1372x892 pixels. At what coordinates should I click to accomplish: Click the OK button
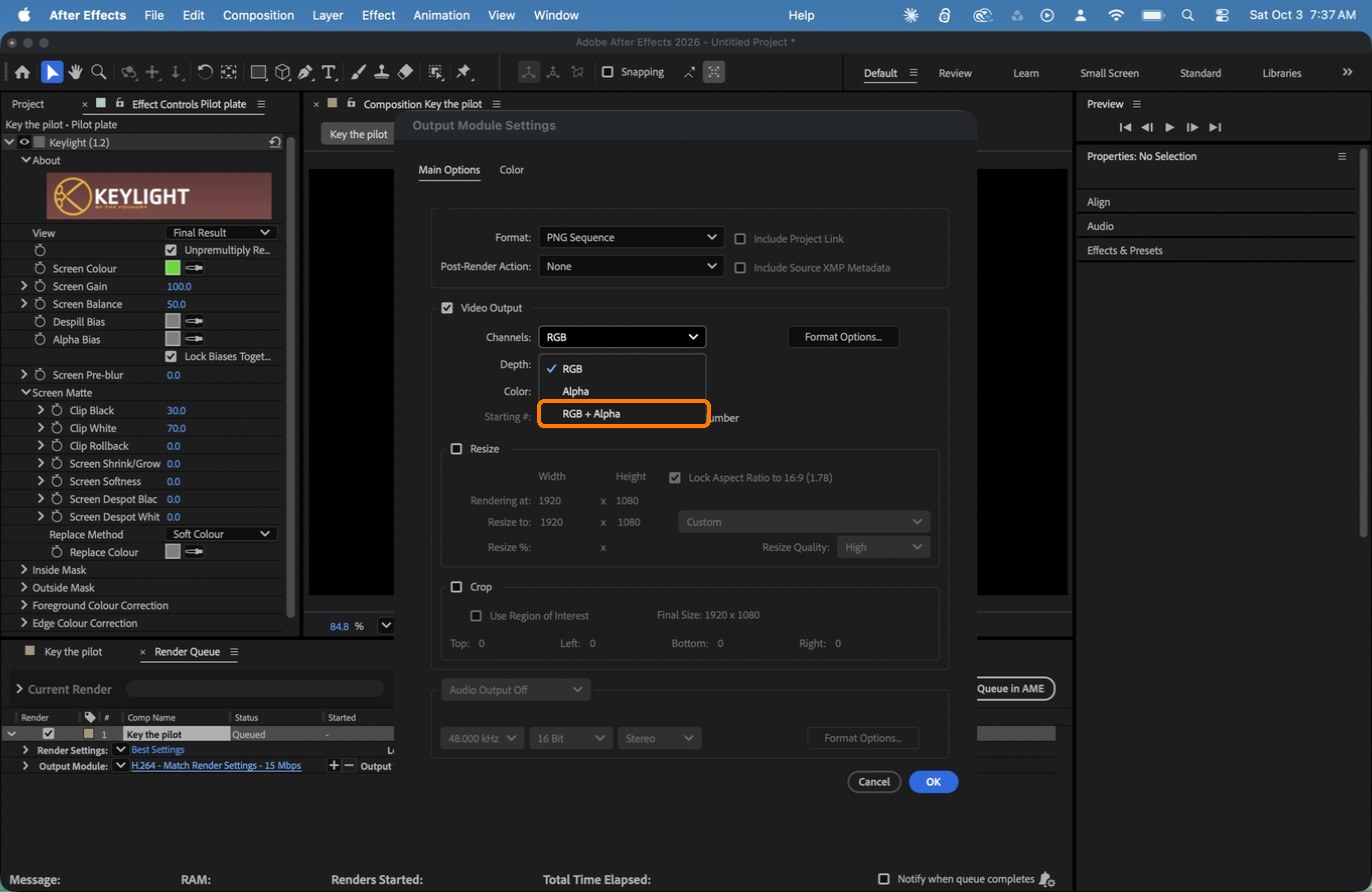(x=933, y=782)
